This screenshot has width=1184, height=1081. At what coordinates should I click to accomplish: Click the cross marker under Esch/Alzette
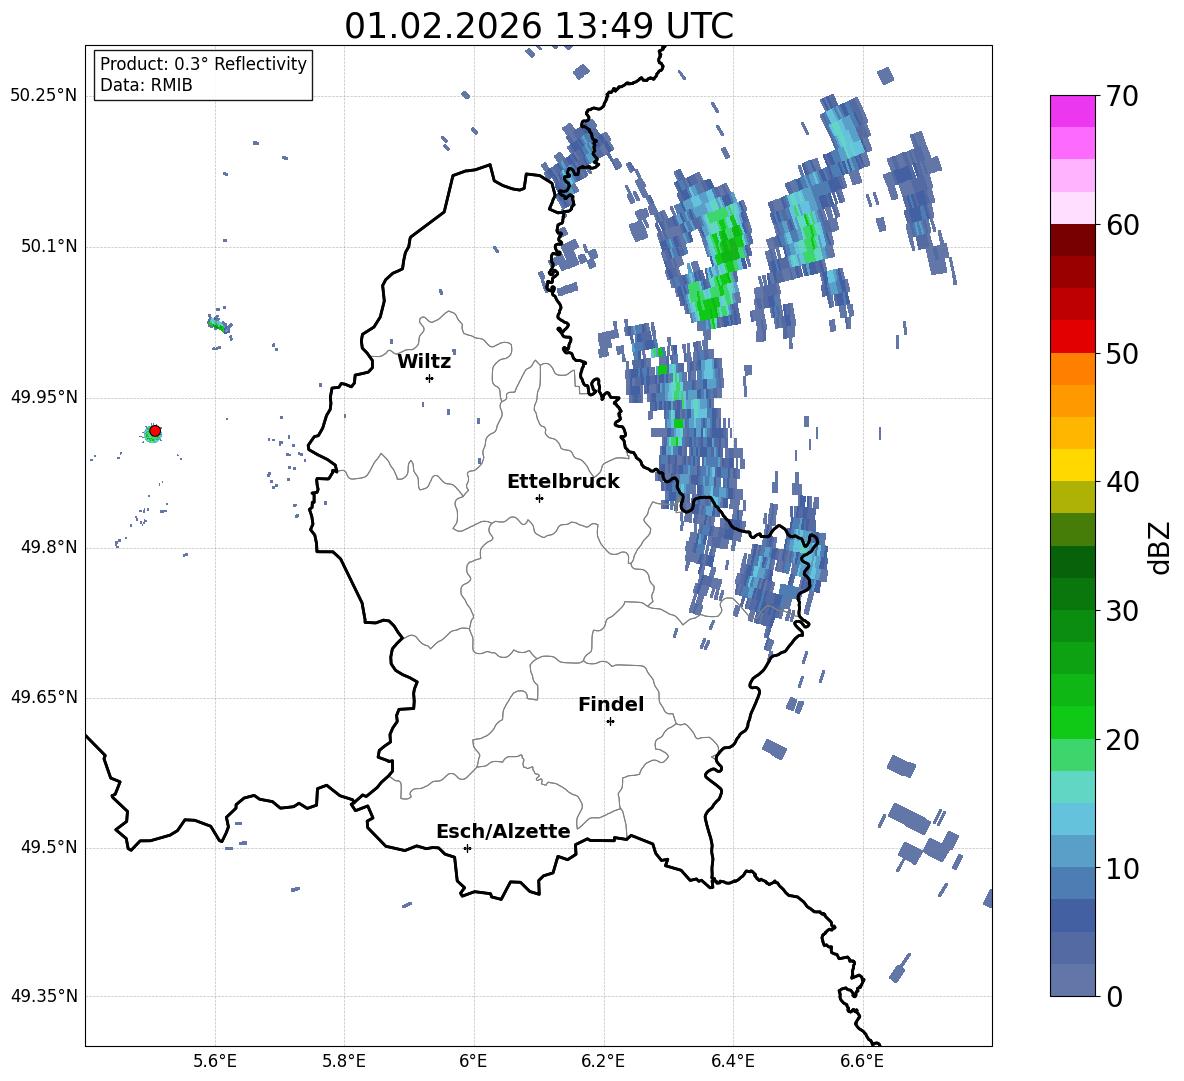coord(467,848)
